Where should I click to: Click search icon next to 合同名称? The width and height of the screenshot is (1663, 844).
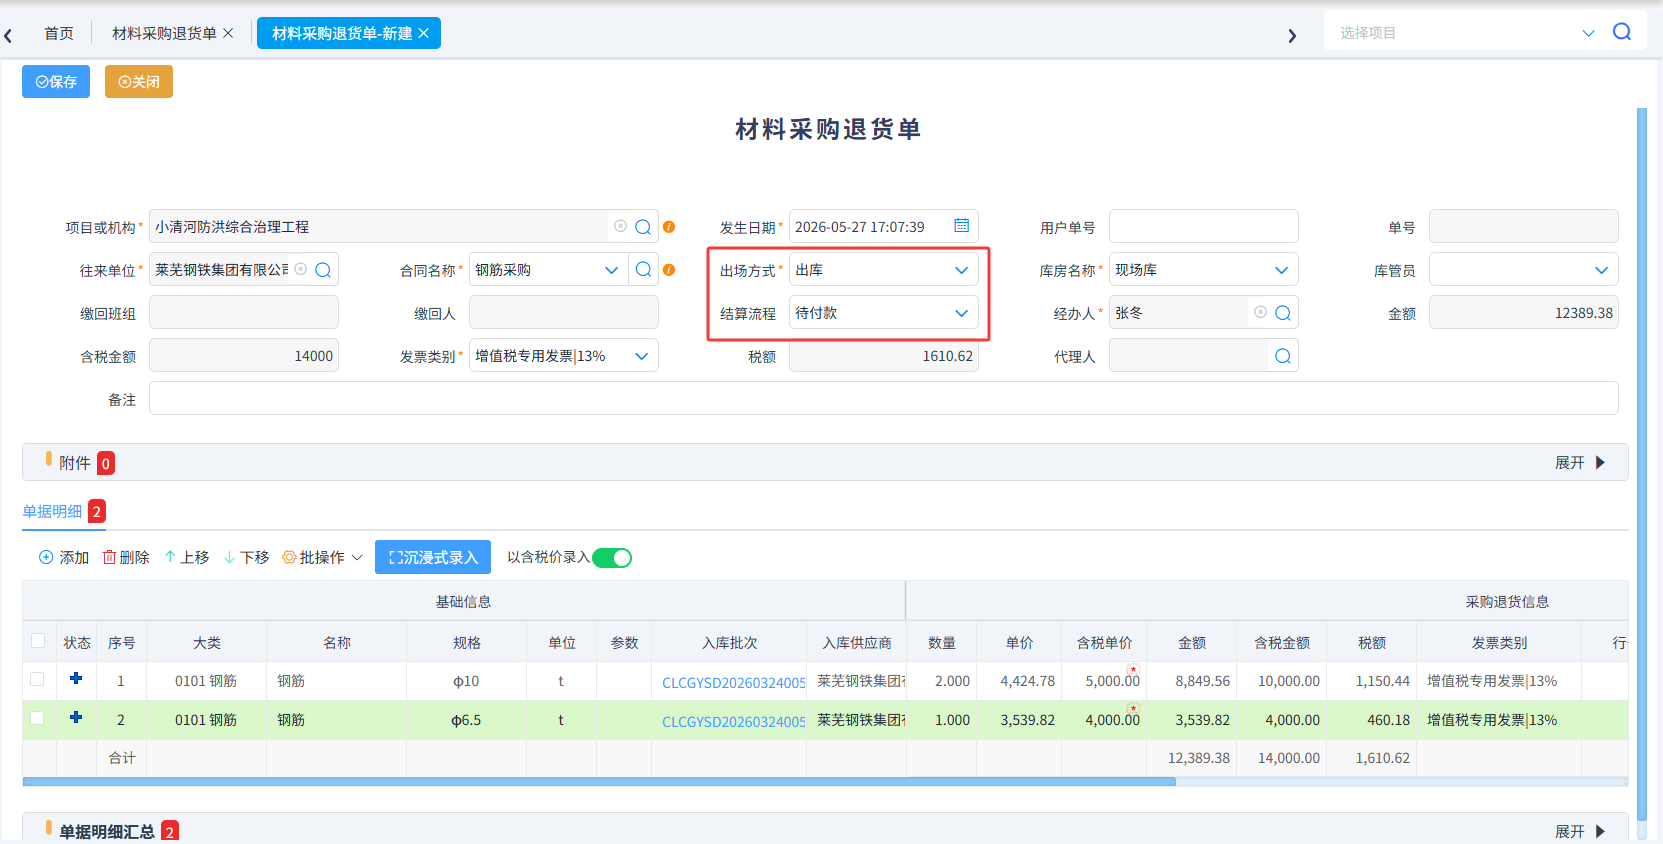[x=643, y=270]
